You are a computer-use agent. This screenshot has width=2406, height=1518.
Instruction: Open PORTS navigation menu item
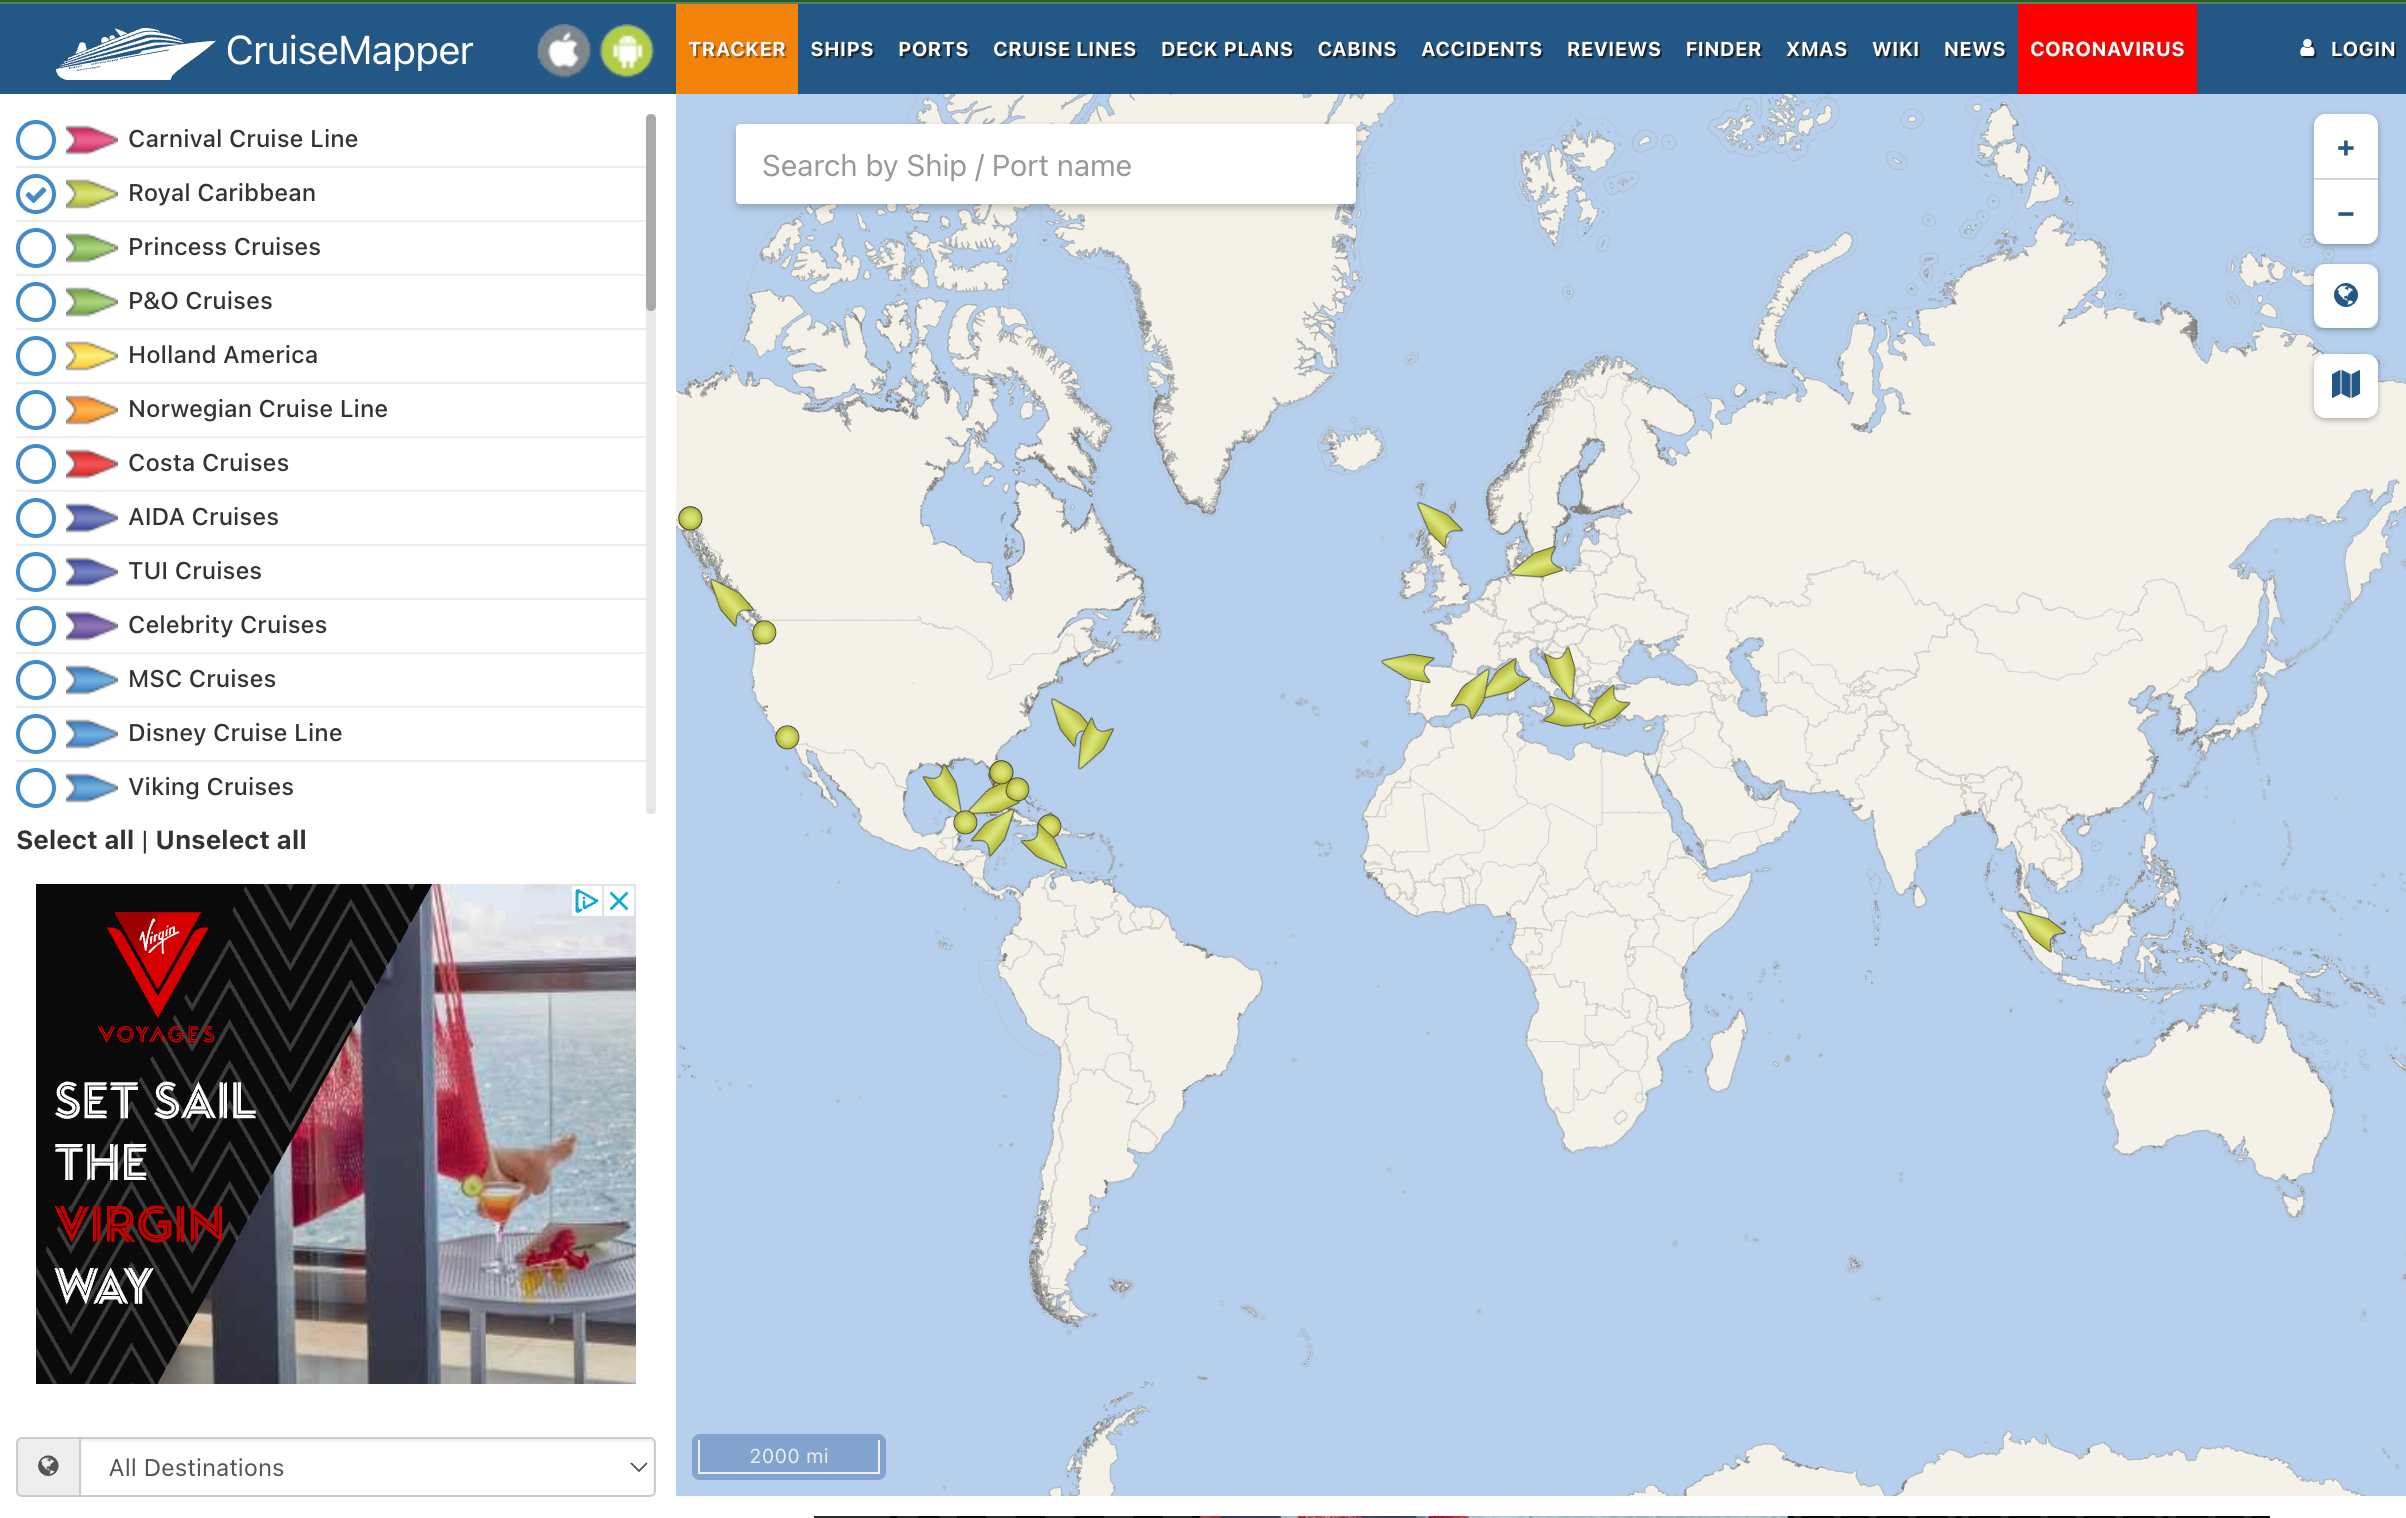click(932, 47)
